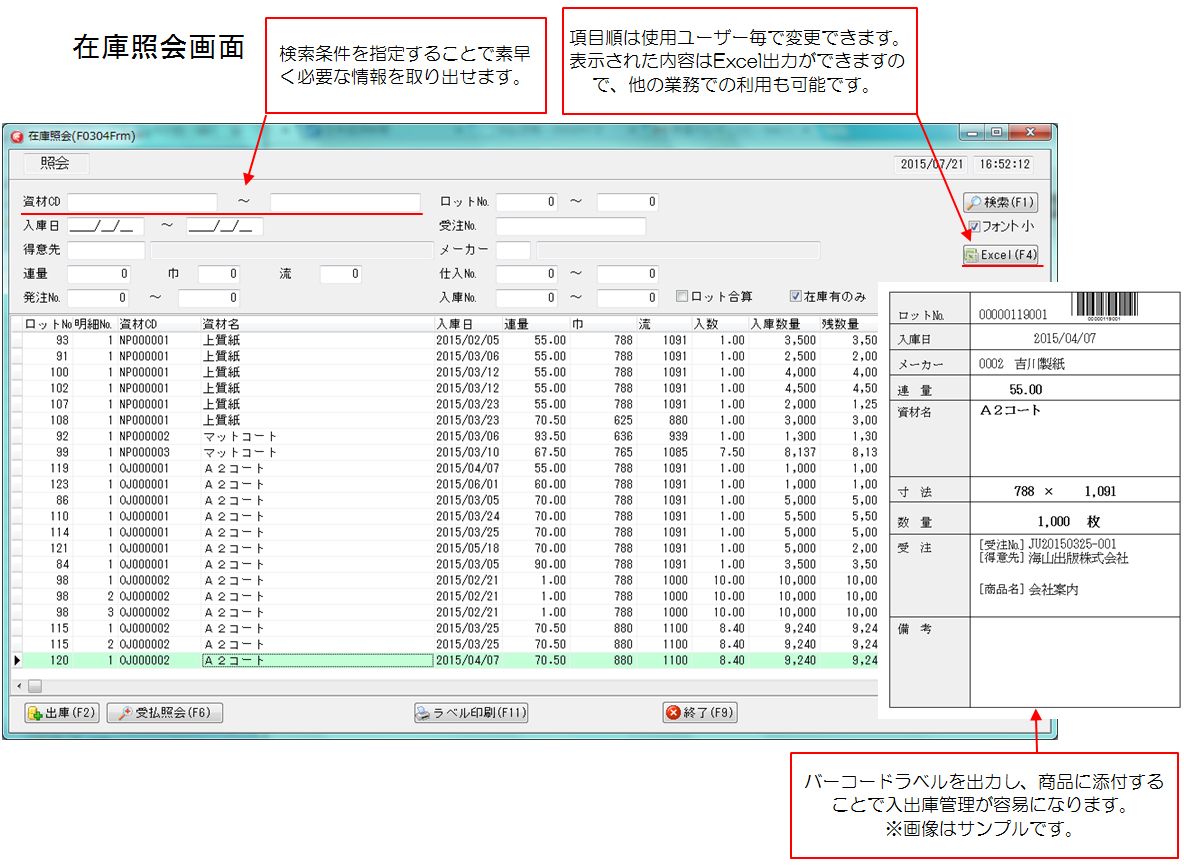This screenshot has height=865, width=1184.
Task: Click the horizontal scrollbar left arrow
Action: [19, 687]
